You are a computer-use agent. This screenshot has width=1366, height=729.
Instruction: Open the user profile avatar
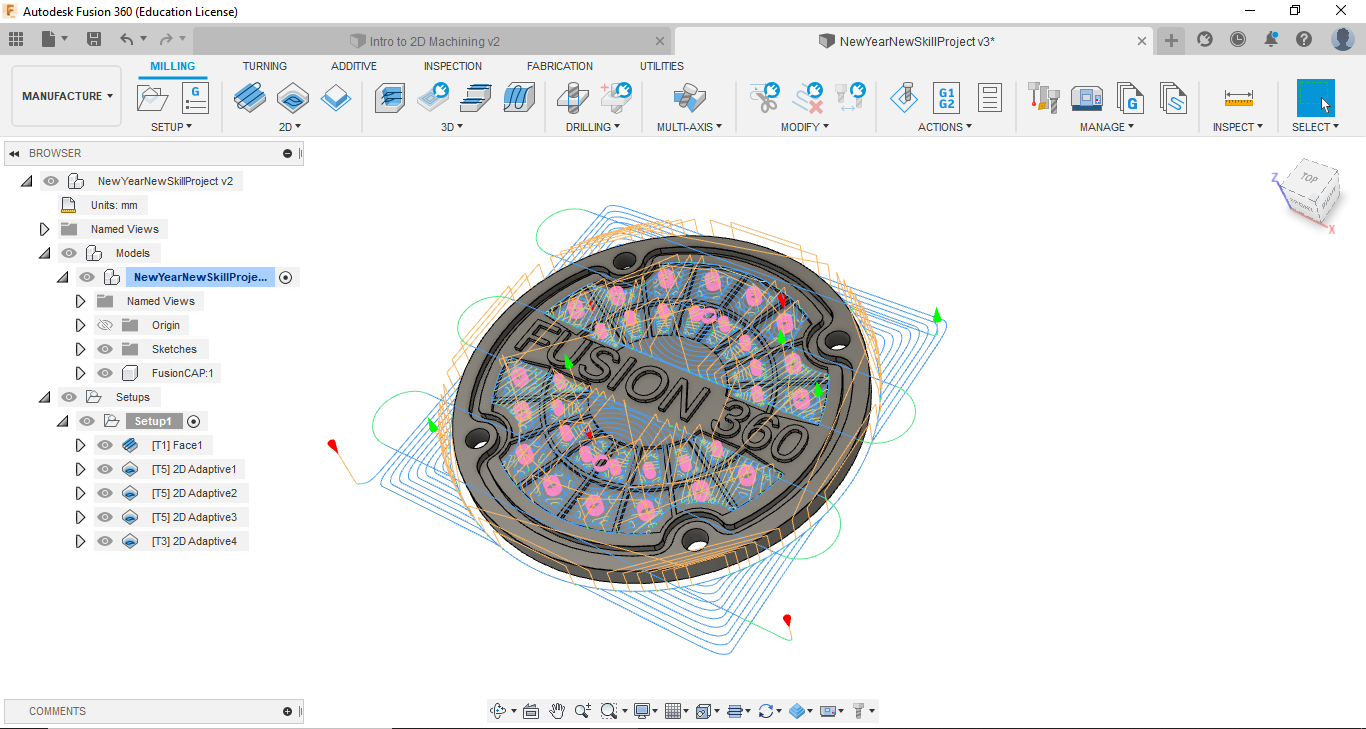point(1343,39)
